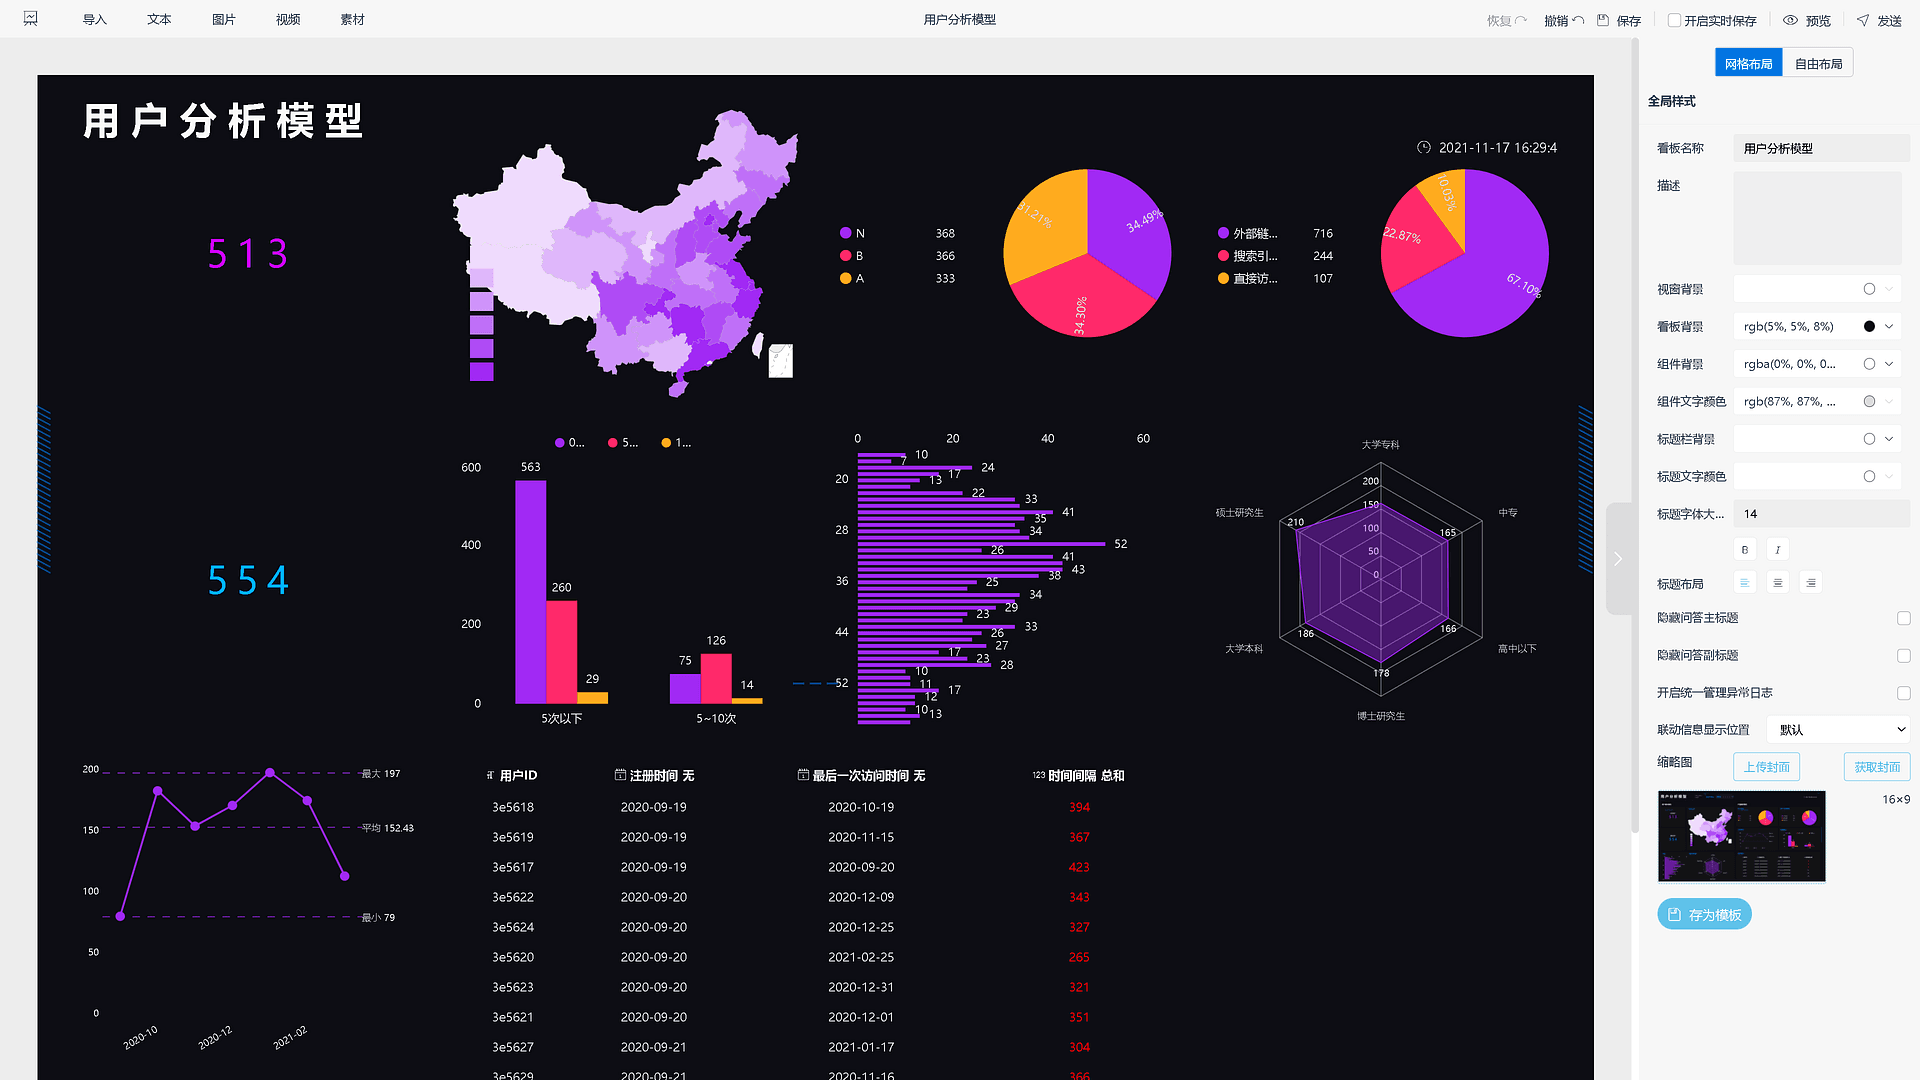Align title layout to the right
Screen dimensions: 1920x1080
(1811, 583)
